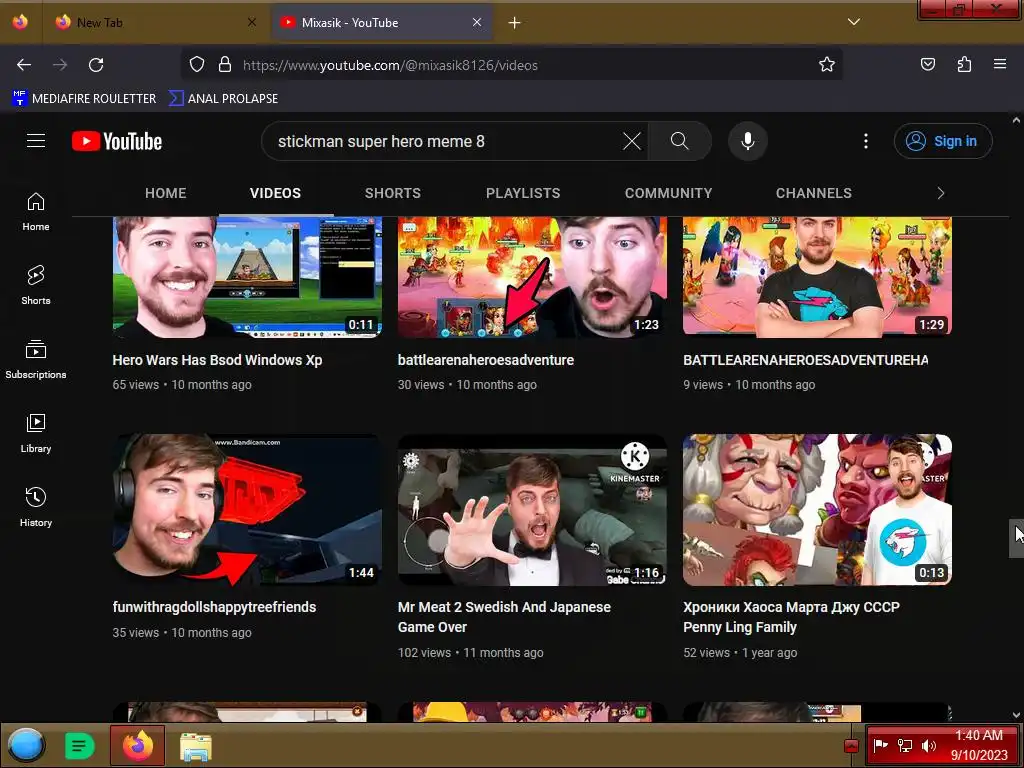The height and width of the screenshot is (768, 1024).
Task: Click the page scrollbar up arrow
Action: point(1016,120)
